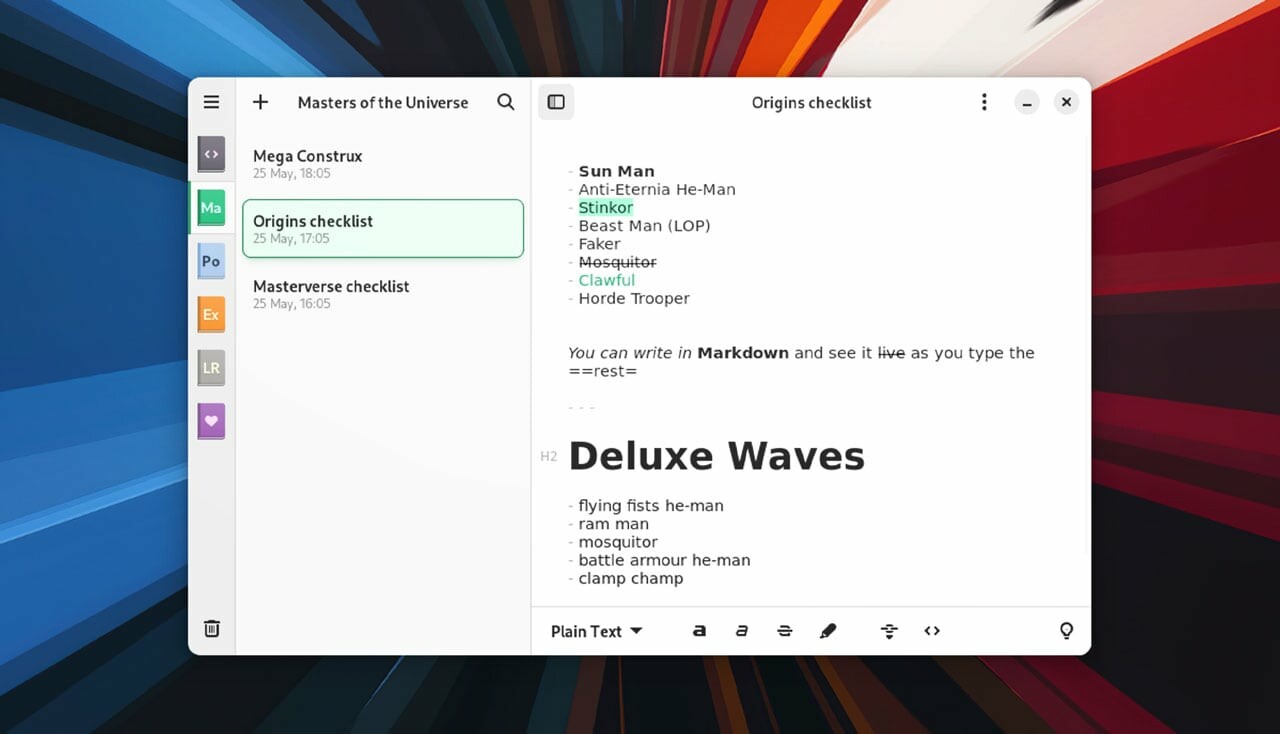Image resolution: width=1280 pixels, height=734 pixels.
Task: Select the blue Po notebook
Action: (211, 261)
